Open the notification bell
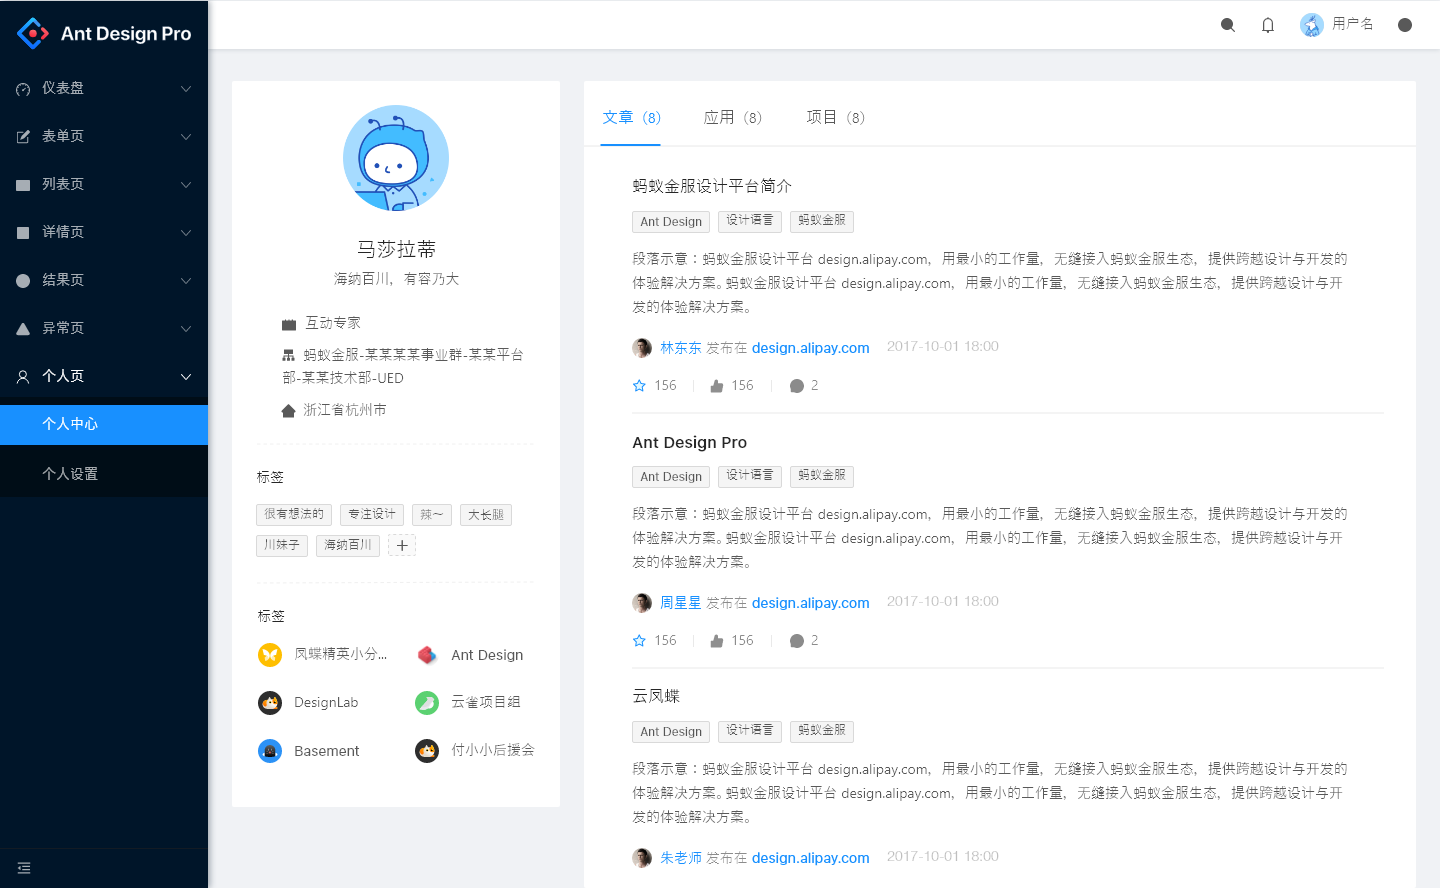The width and height of the screenshot is (1440, 888). click(1268, 25)
